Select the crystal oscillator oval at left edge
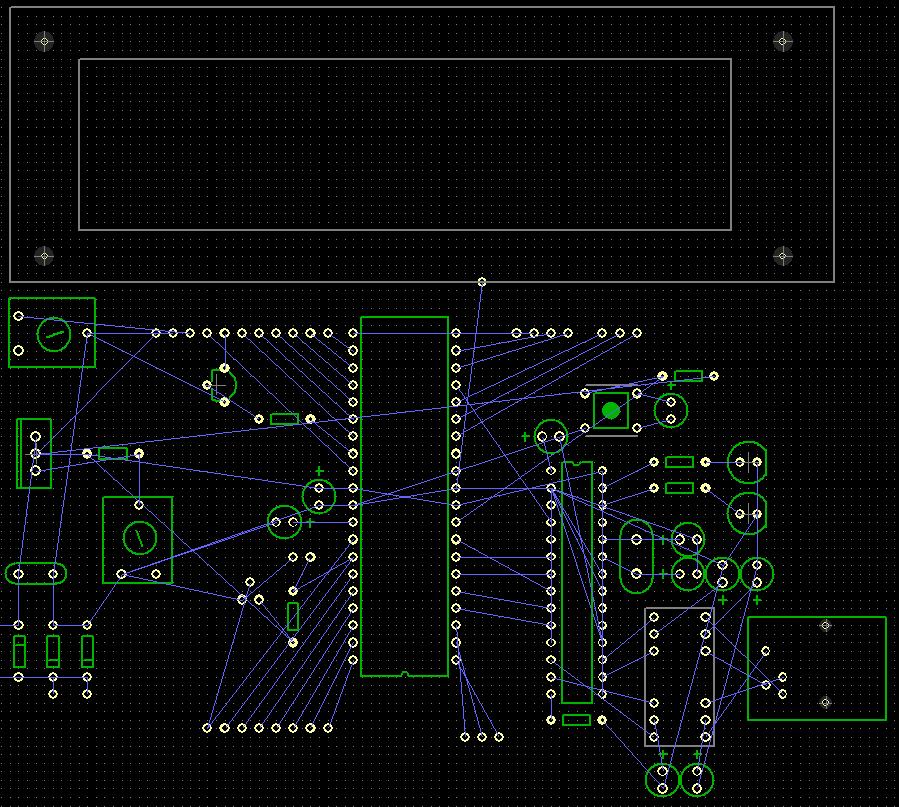 tap(36, 574)
